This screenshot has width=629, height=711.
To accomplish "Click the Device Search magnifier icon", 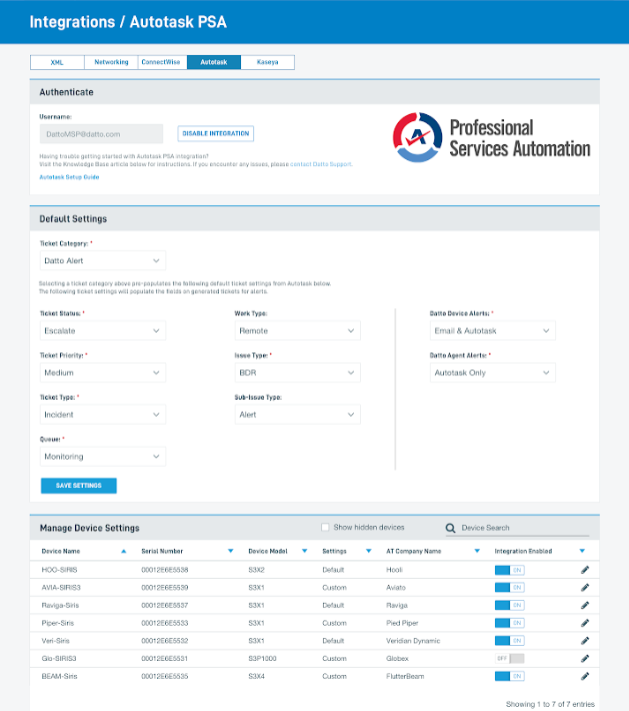I will [450, 528].
